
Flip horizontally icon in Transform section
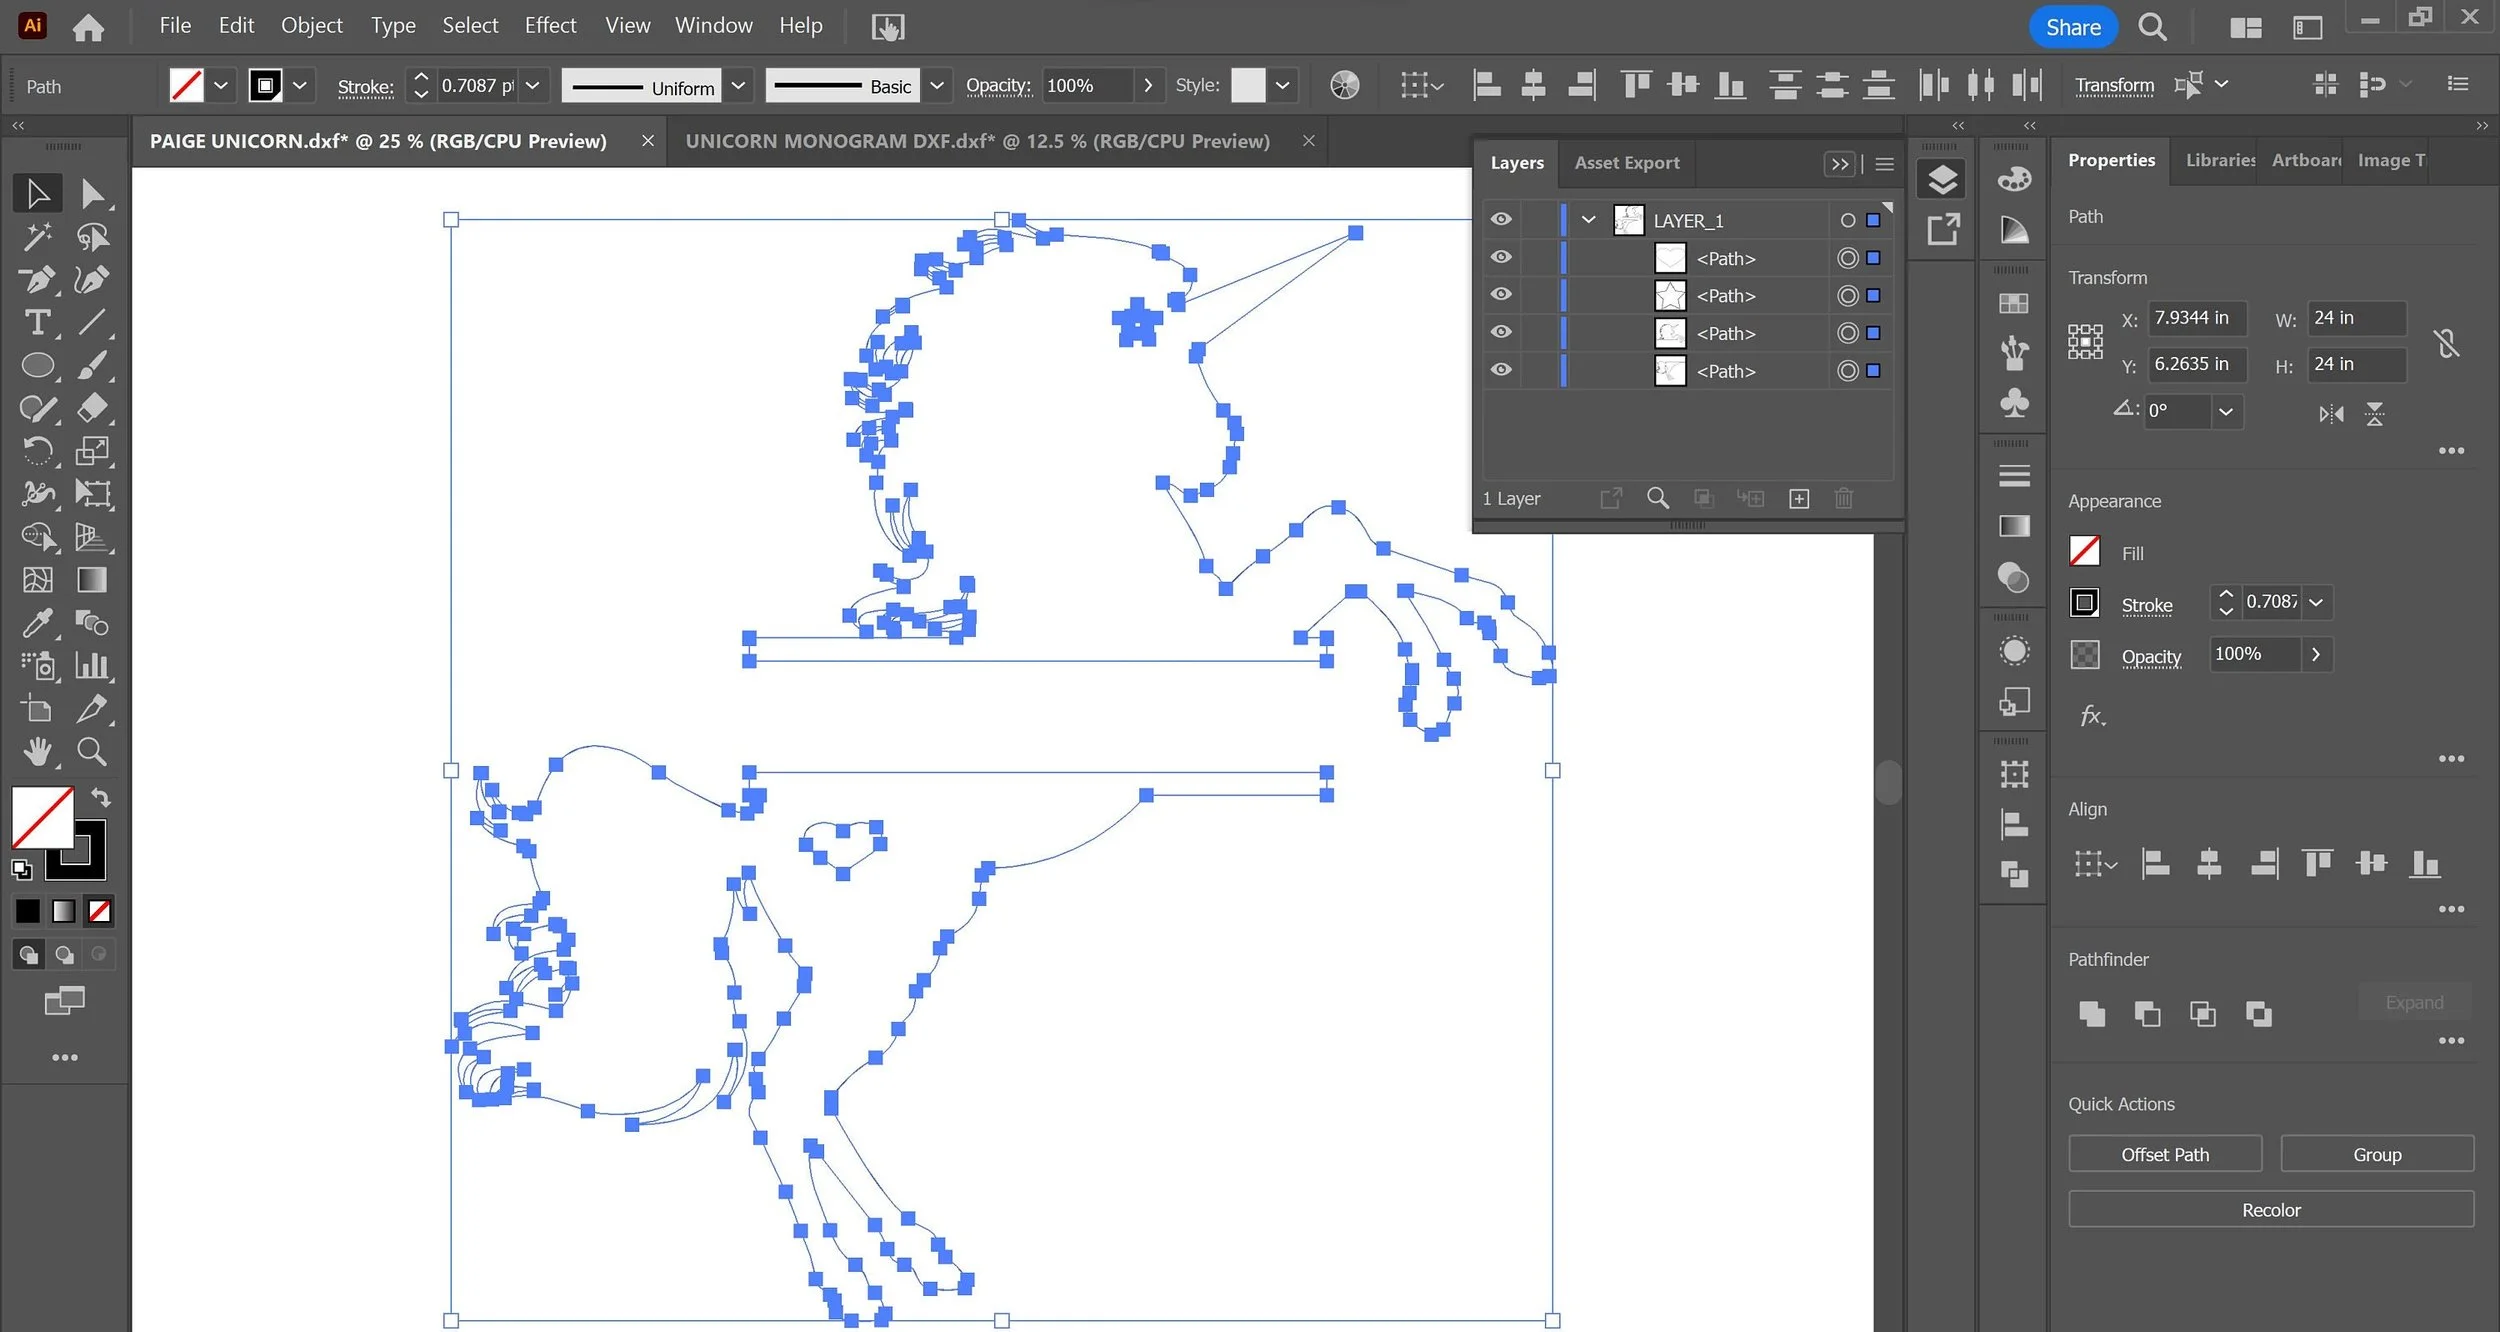click(2331, 414)
